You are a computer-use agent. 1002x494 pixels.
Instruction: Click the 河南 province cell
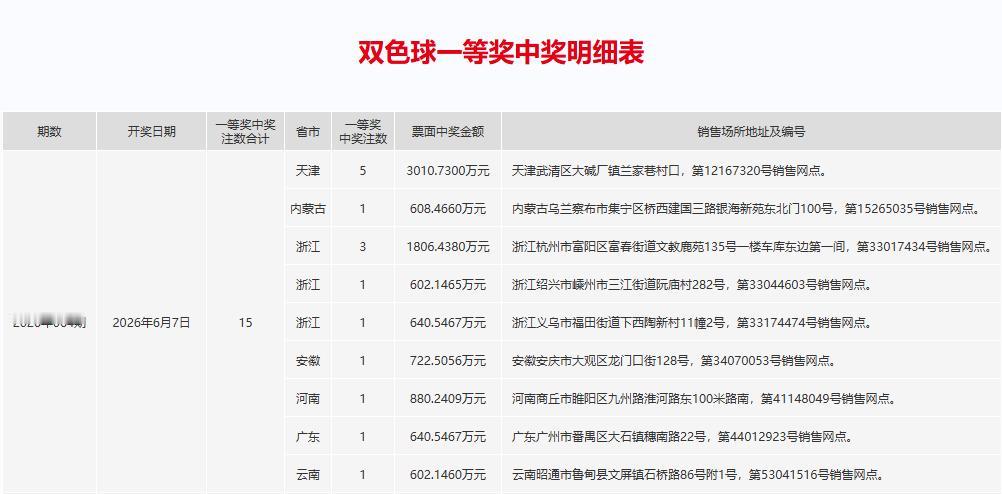tap(308, 399)
